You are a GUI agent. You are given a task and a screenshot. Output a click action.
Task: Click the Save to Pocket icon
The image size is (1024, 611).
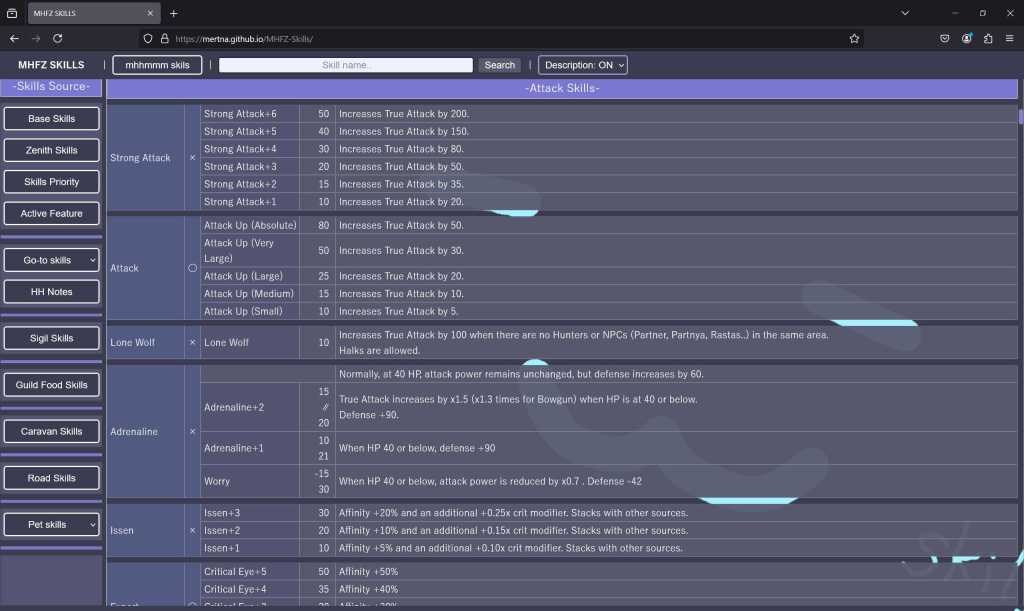coord(945,38)
